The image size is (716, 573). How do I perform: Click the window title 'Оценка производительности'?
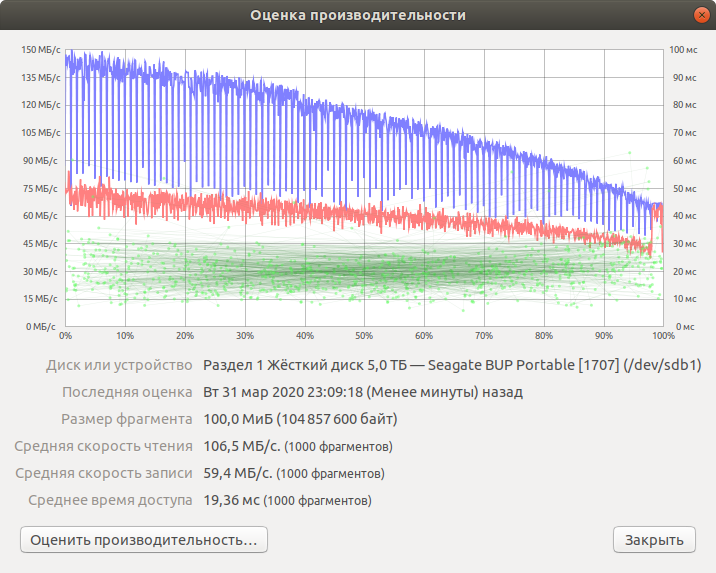(x=358, y=15)
